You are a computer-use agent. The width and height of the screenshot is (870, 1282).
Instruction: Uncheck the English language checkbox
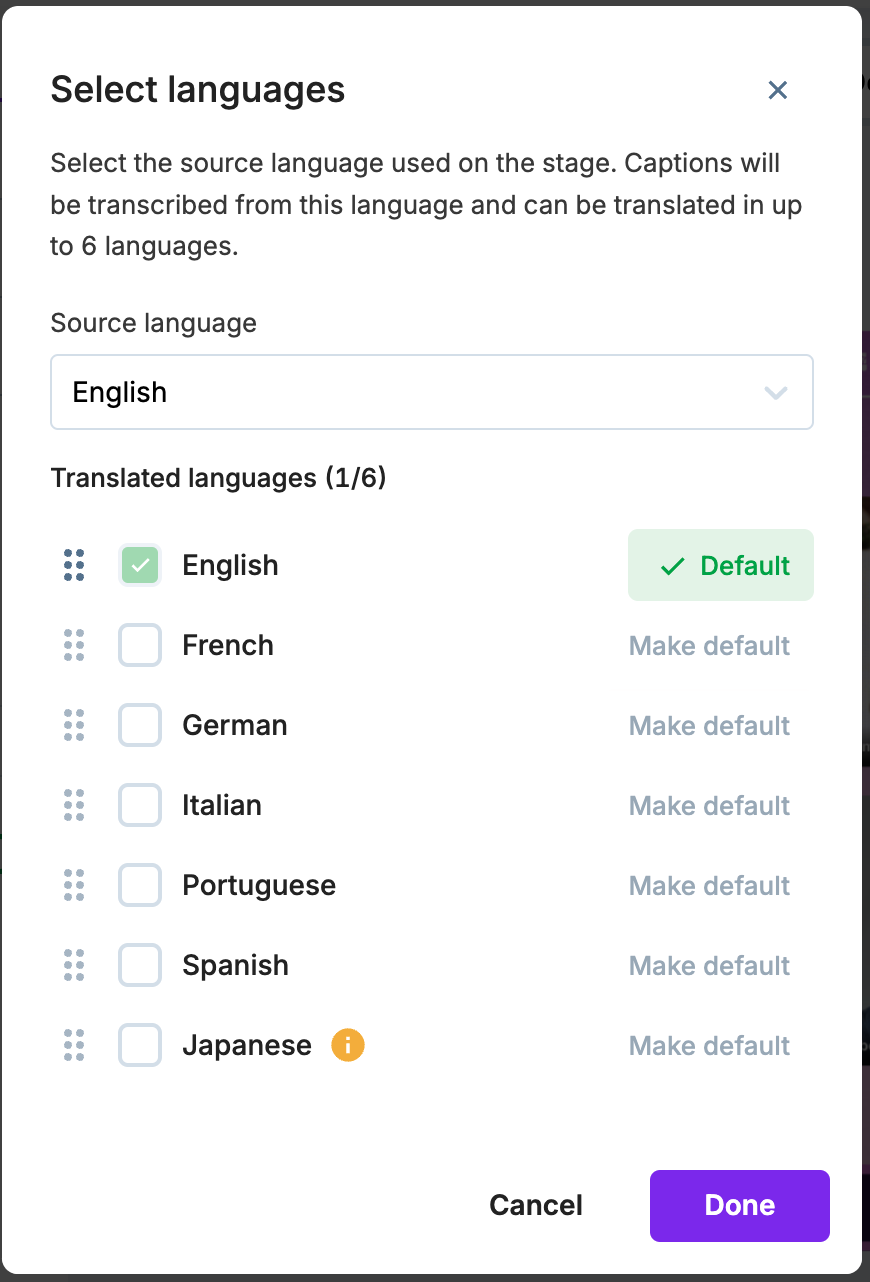click(140, 565)
